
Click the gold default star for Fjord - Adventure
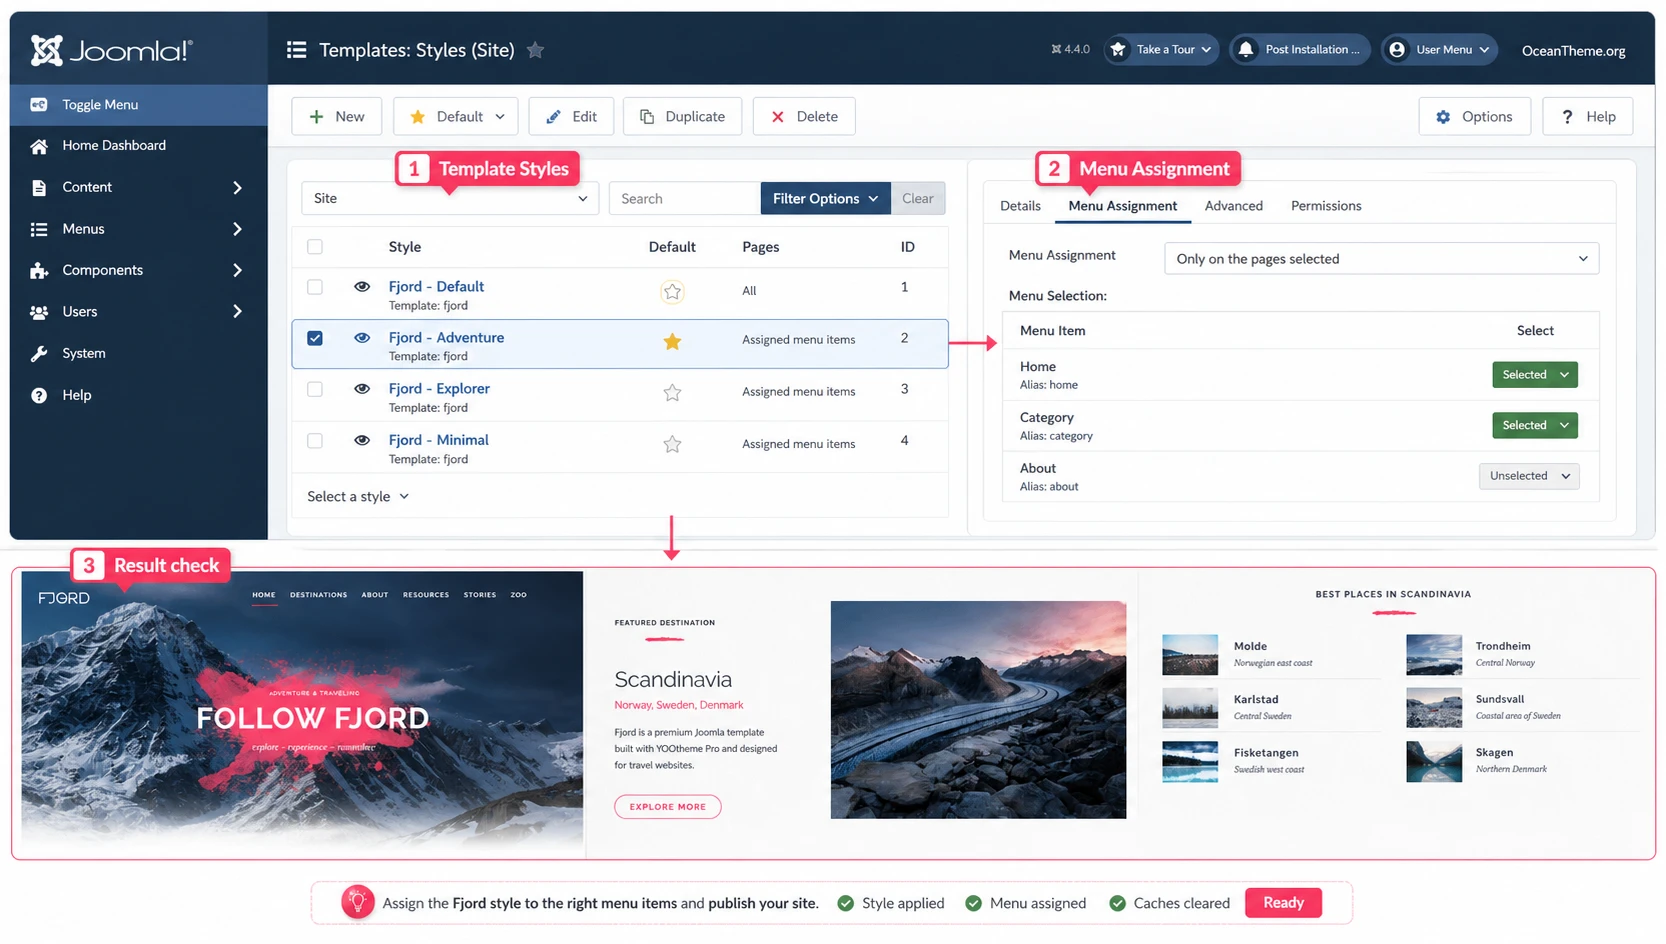click(672, 341)
